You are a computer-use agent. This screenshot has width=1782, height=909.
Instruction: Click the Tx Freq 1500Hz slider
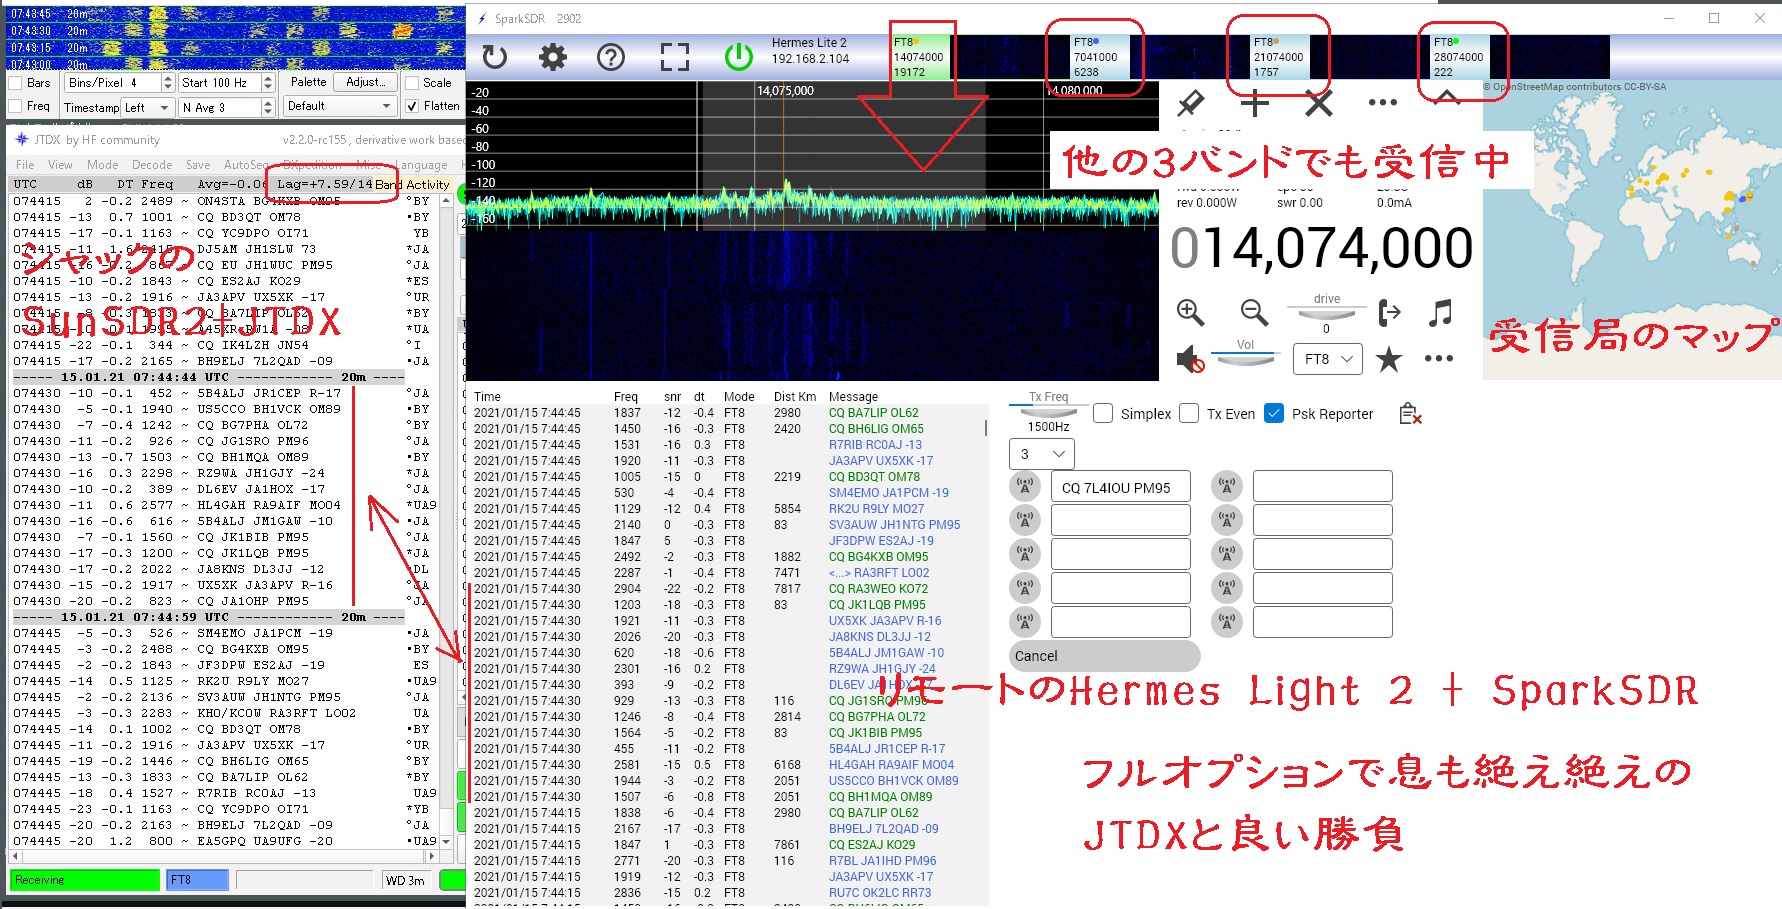[1048, 412]
